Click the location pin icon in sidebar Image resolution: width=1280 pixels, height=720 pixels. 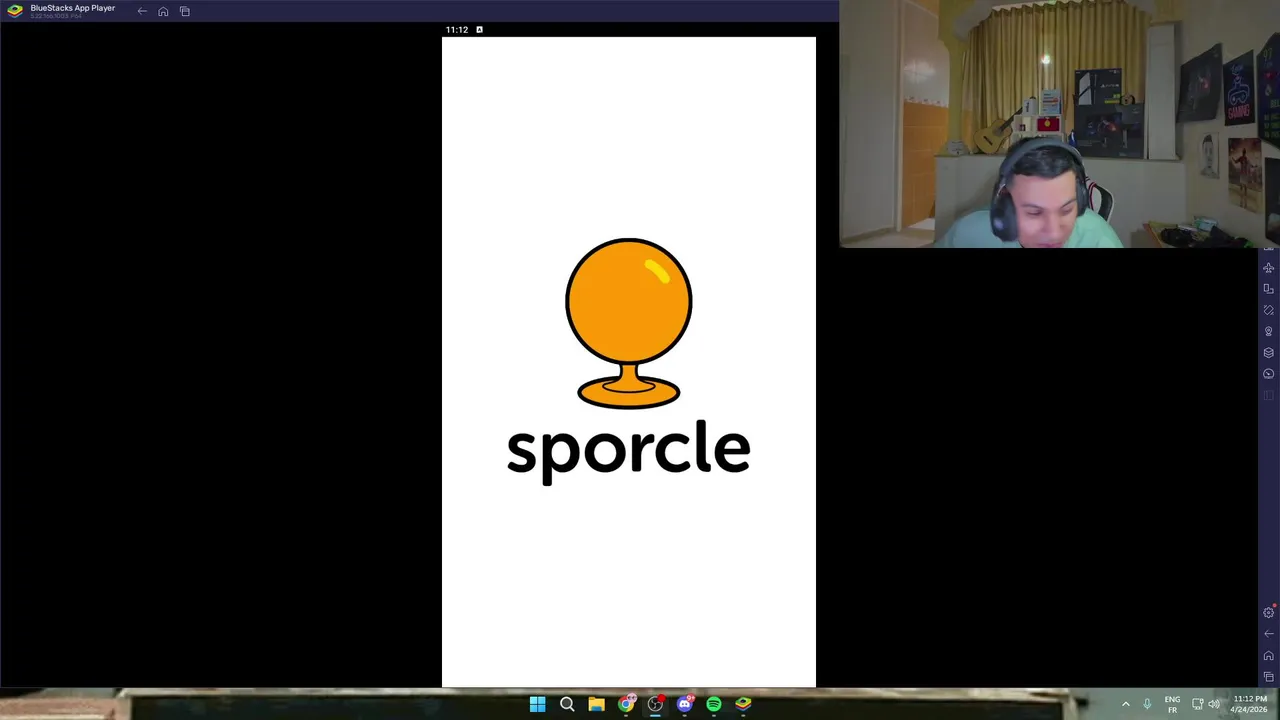click(x=1268, y=331)
